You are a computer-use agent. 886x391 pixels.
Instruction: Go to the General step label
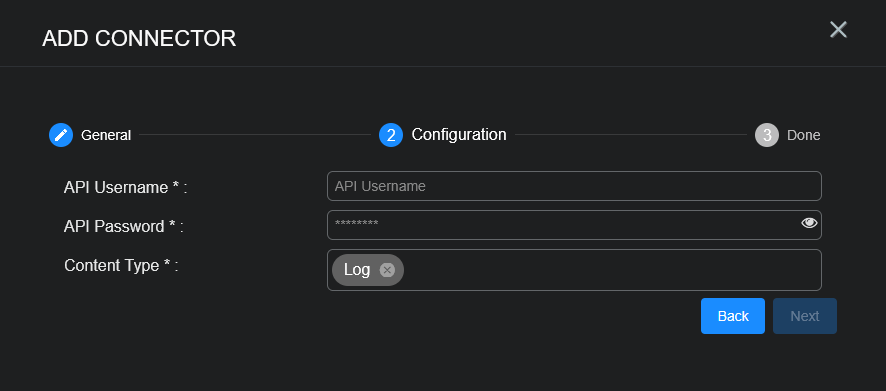(x=106, y=136)
